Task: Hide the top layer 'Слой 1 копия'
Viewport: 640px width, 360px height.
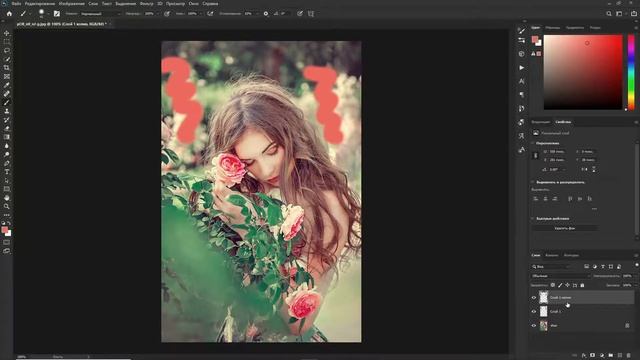Action: point(533,298)
